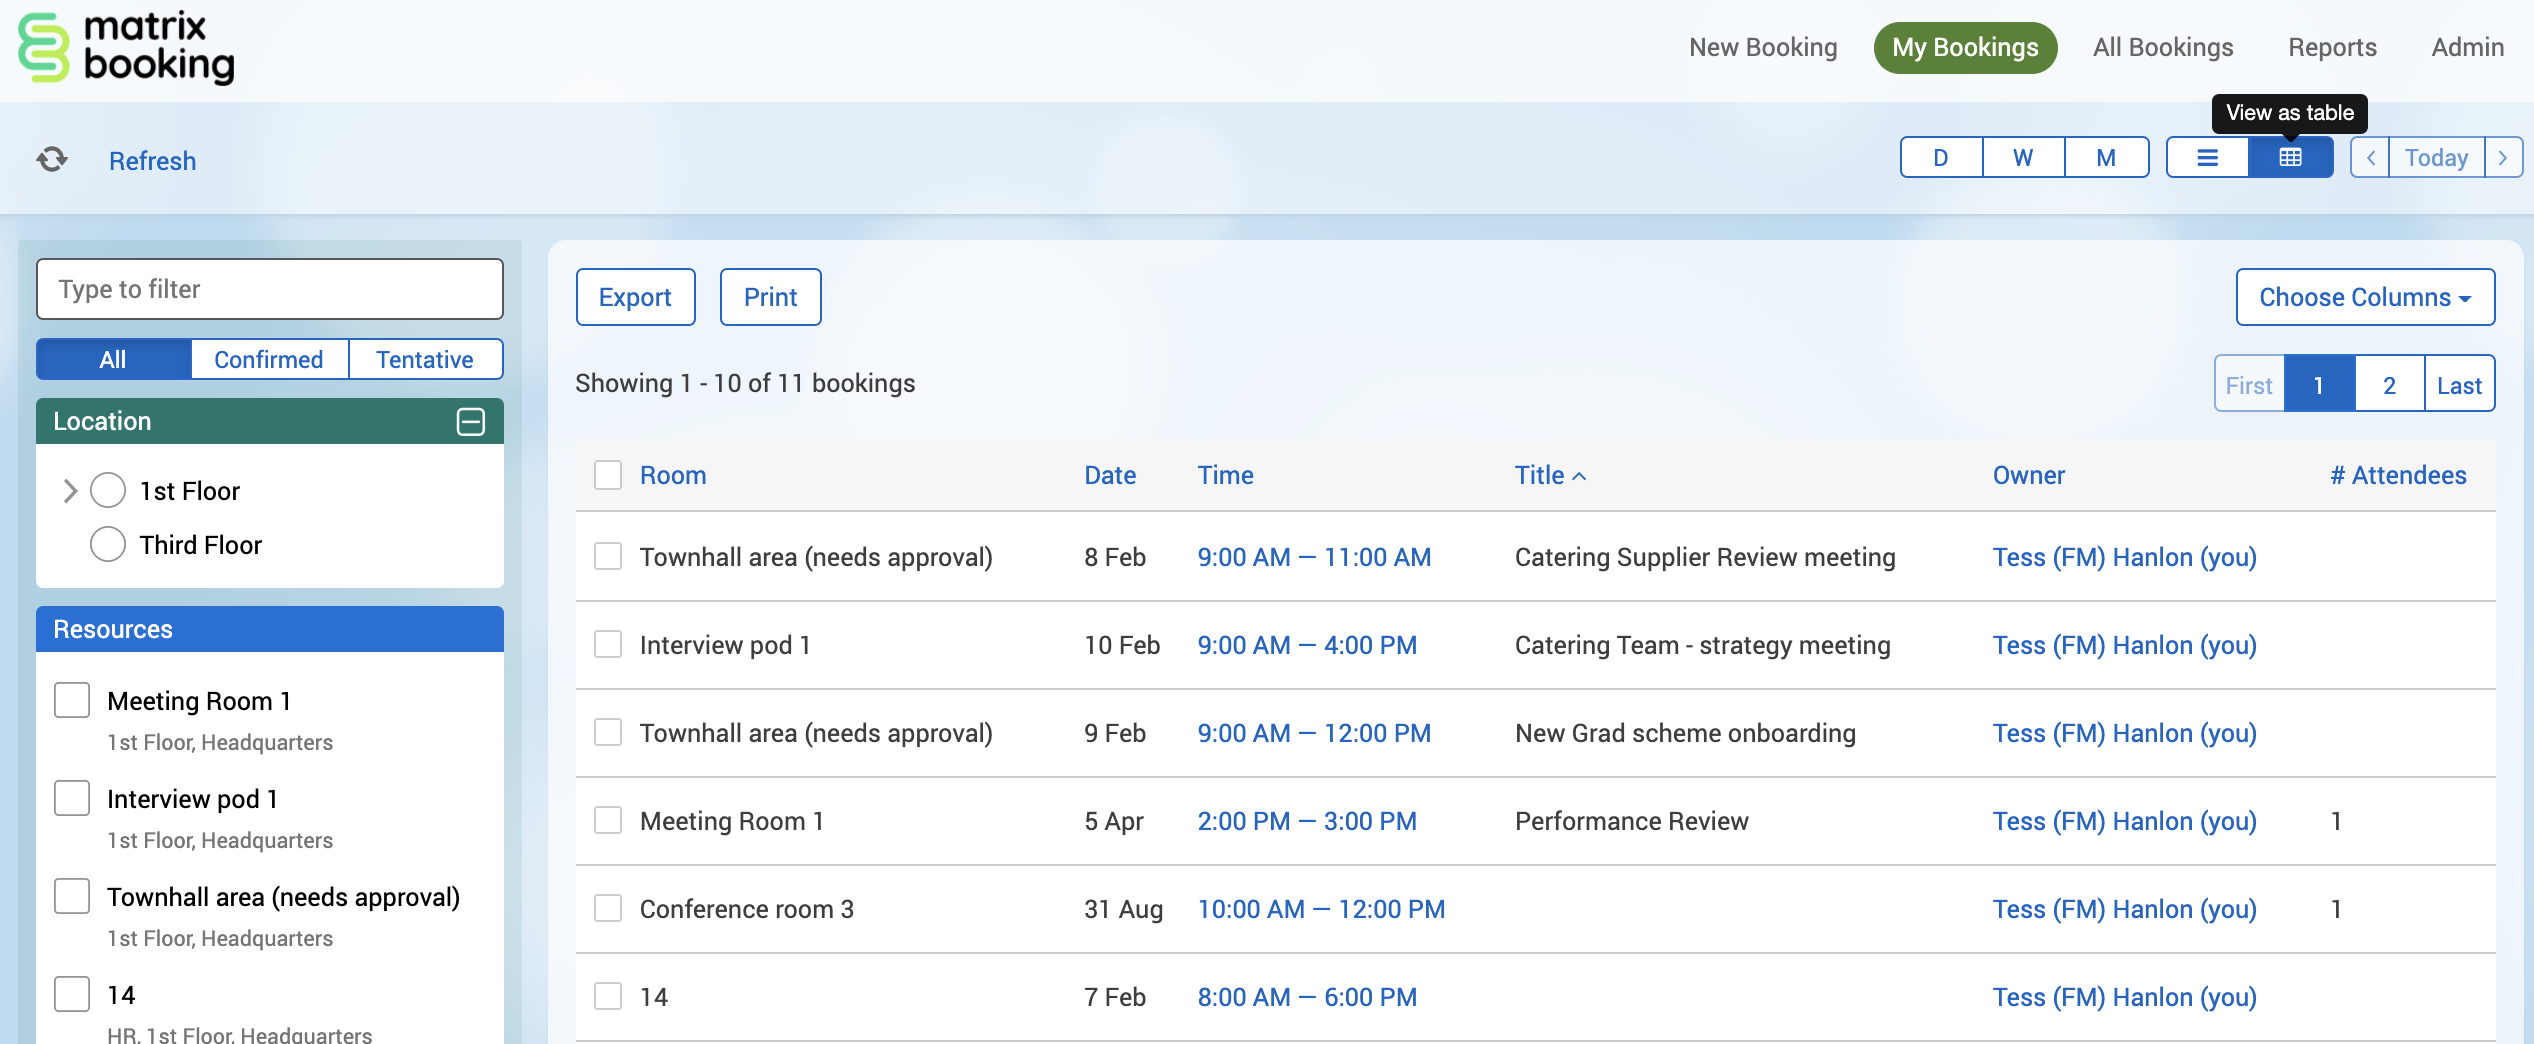Click the Type to filter input field
Screen dimensions: 2534x1044
(268, 289)
